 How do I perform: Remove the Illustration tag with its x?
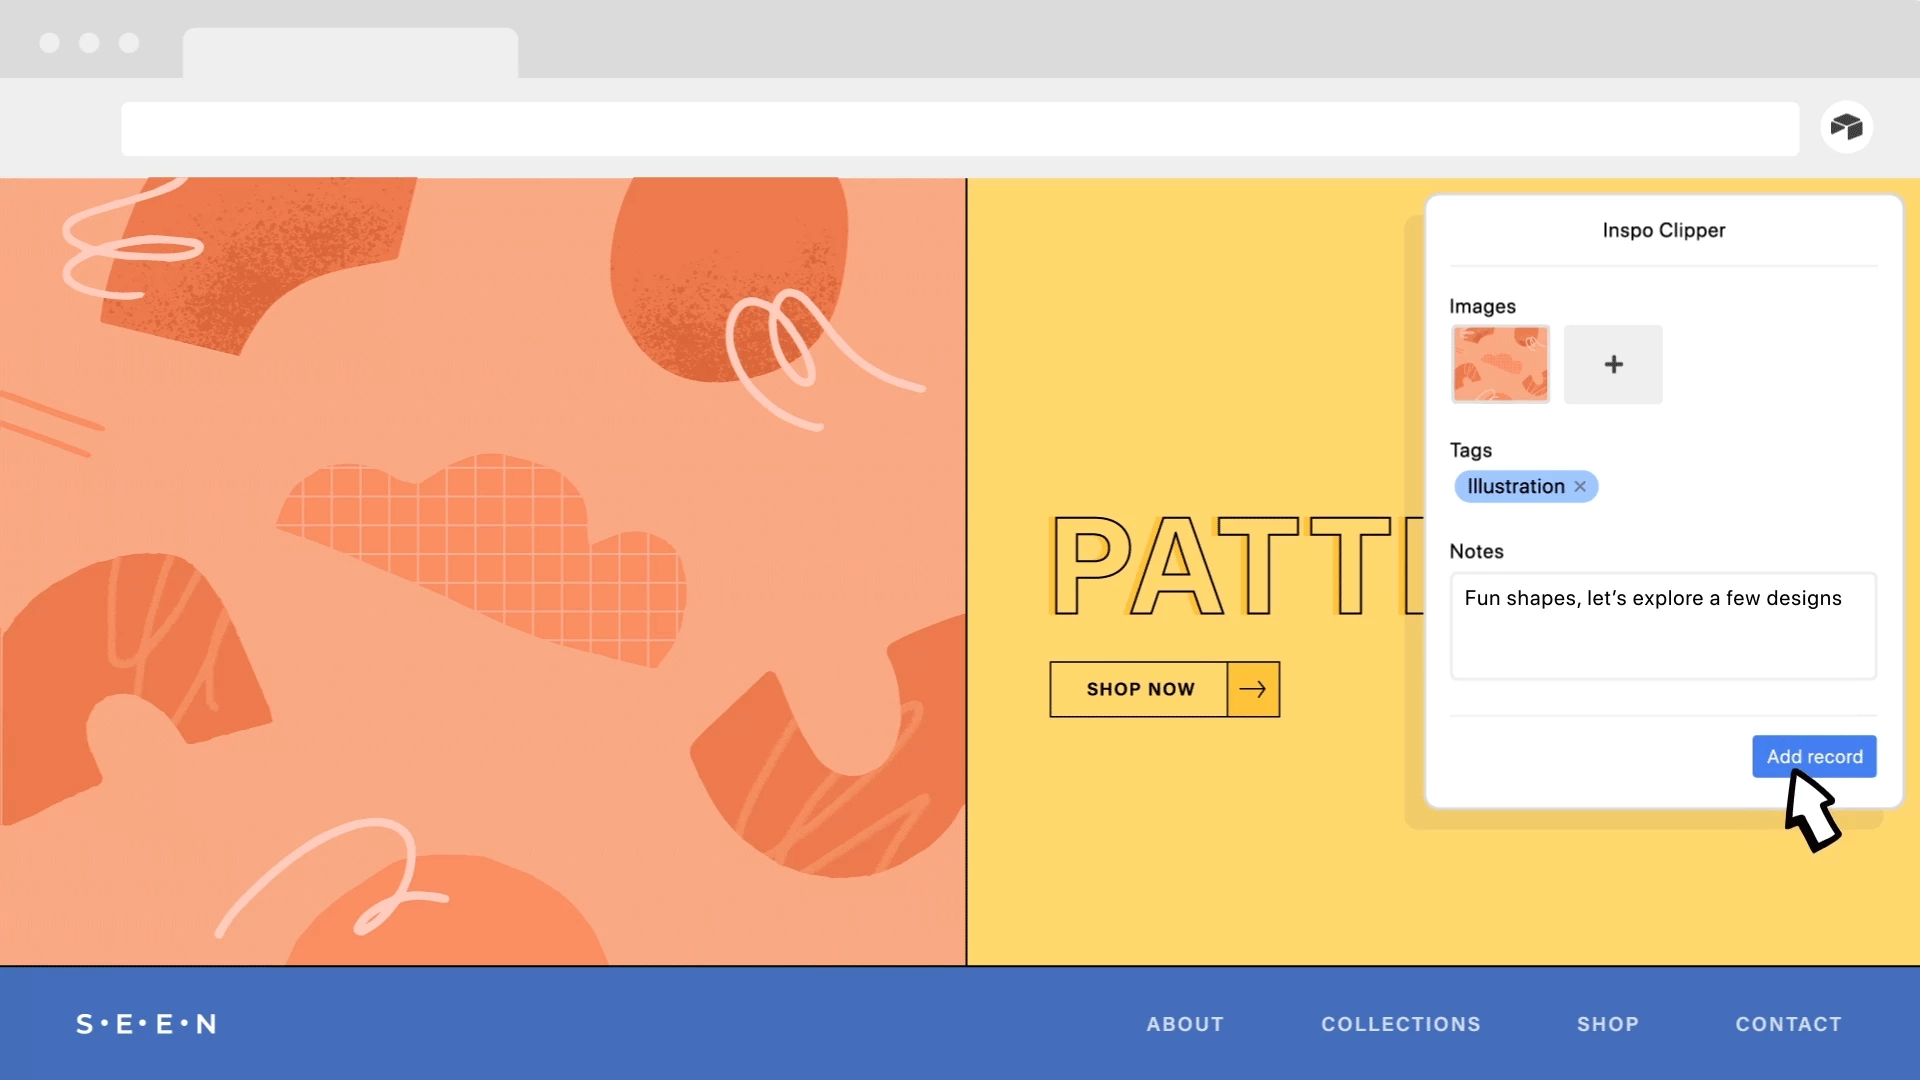click(x=1580, y=487)
